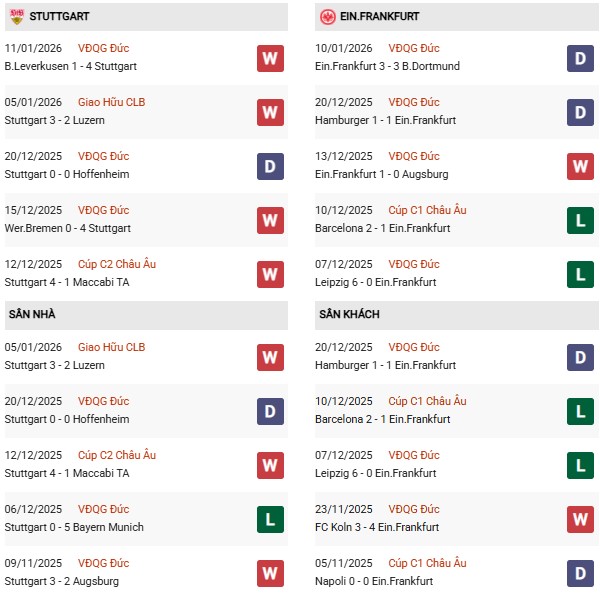Image resolution: width=600 pixels, height=597 pixels.
Task: Click D badge for Ein.Frankfurt 3 - 3 B.Dortmund
Action: coord(580,58)
